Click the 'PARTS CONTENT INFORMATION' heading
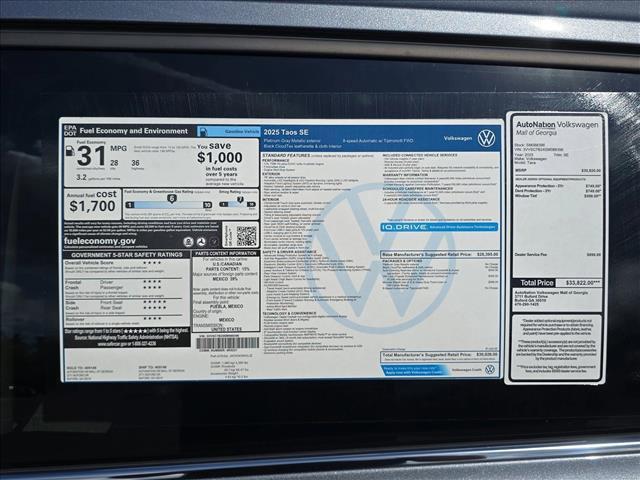 (x=226, y=253)
